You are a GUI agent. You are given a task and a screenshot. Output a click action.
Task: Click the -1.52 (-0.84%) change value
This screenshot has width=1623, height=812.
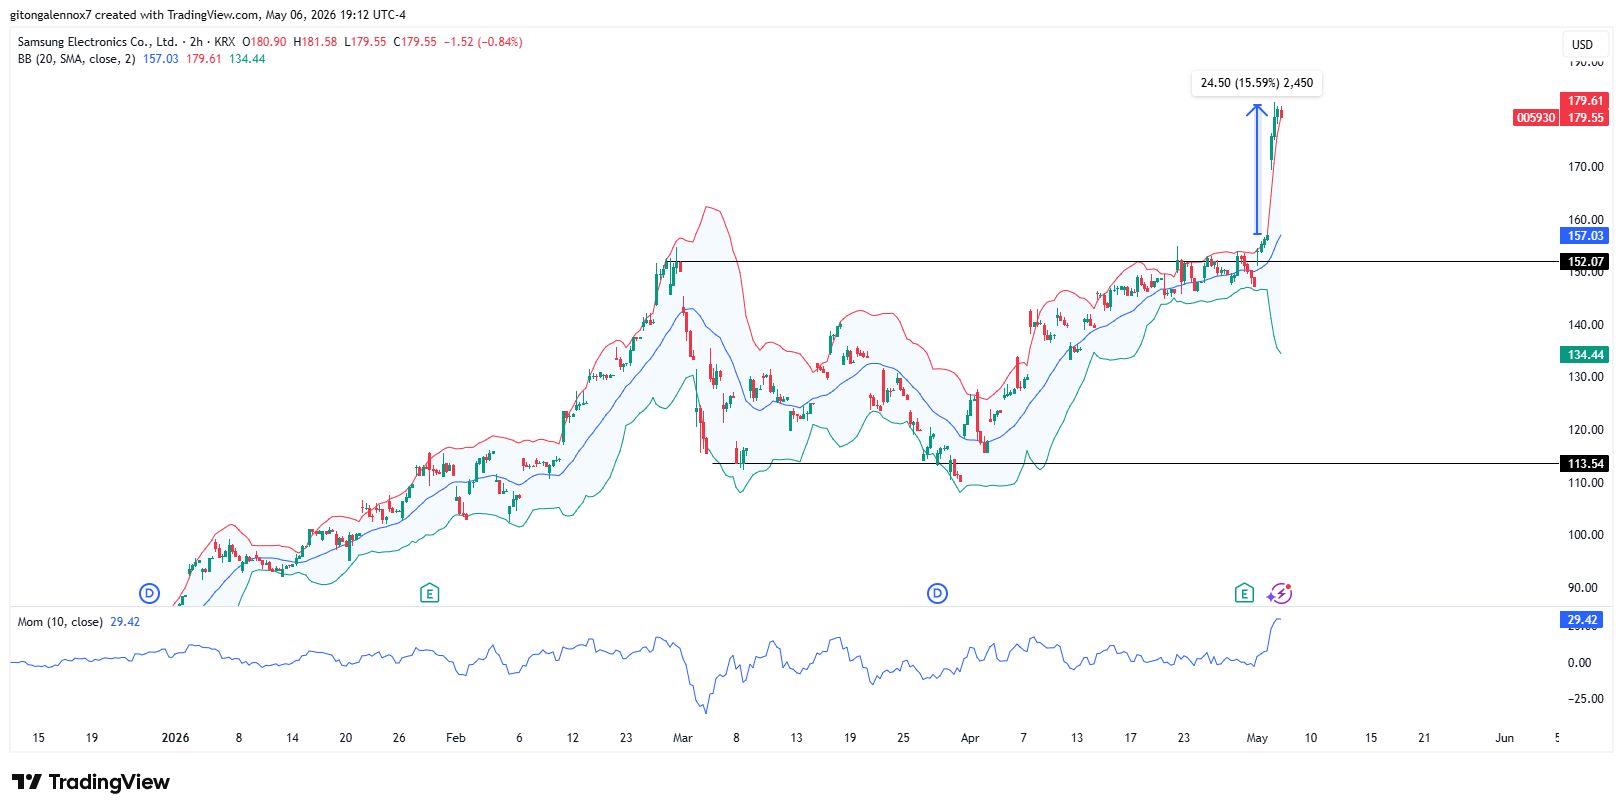tap(483, 42)
